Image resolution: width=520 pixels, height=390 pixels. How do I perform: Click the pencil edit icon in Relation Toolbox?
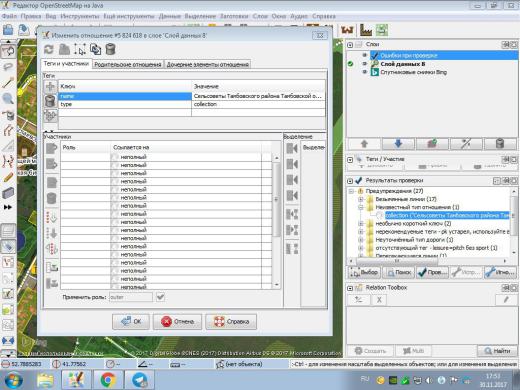pos(506,300)
